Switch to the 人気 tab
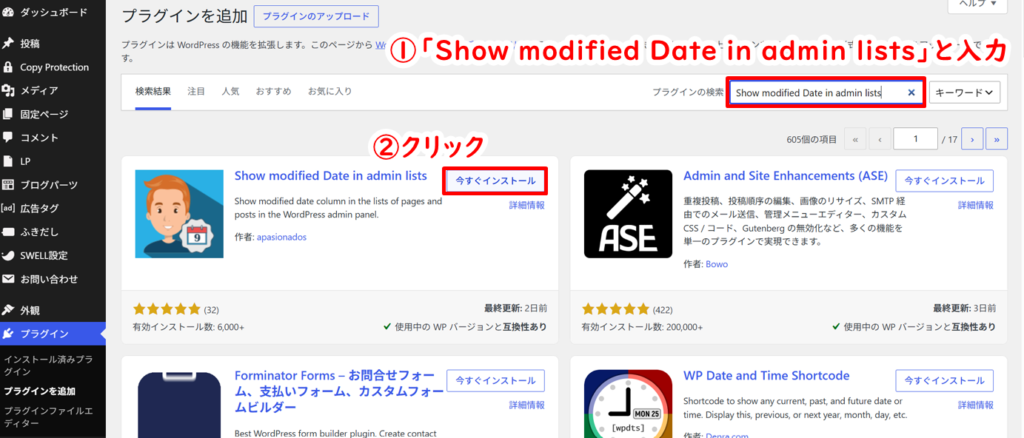 coord(230,91)
